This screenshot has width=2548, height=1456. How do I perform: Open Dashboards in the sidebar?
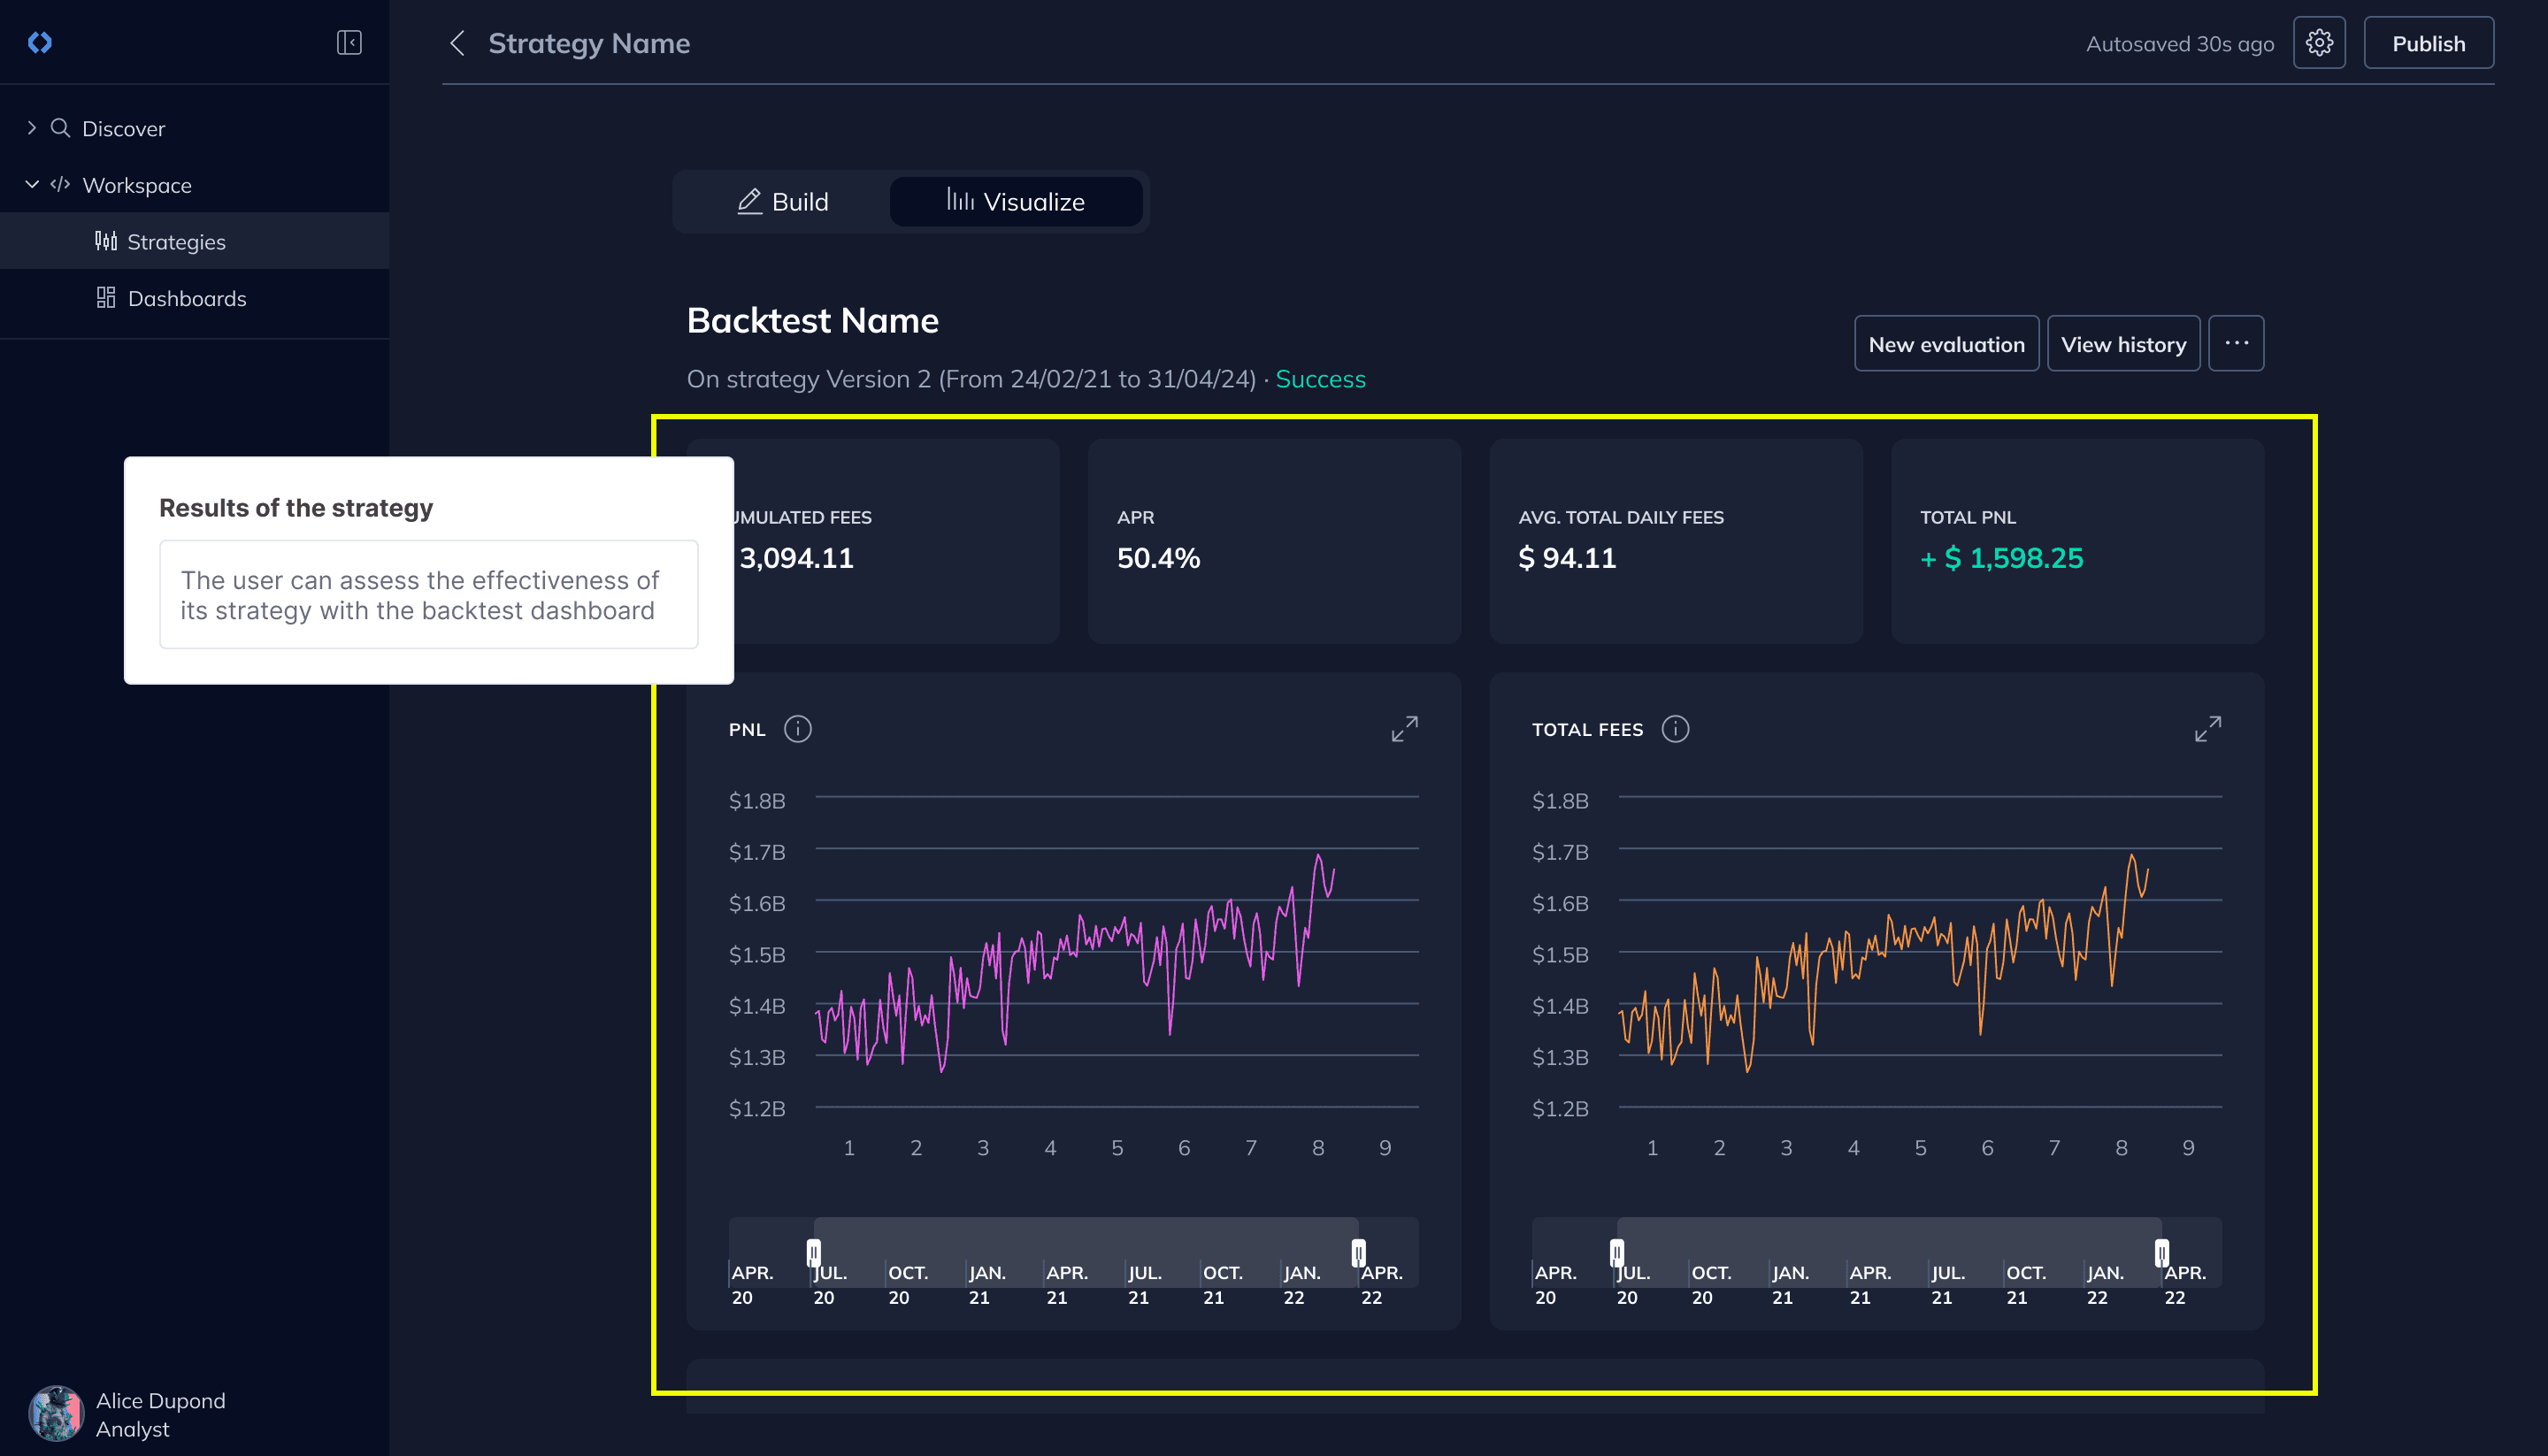(186, 299)
